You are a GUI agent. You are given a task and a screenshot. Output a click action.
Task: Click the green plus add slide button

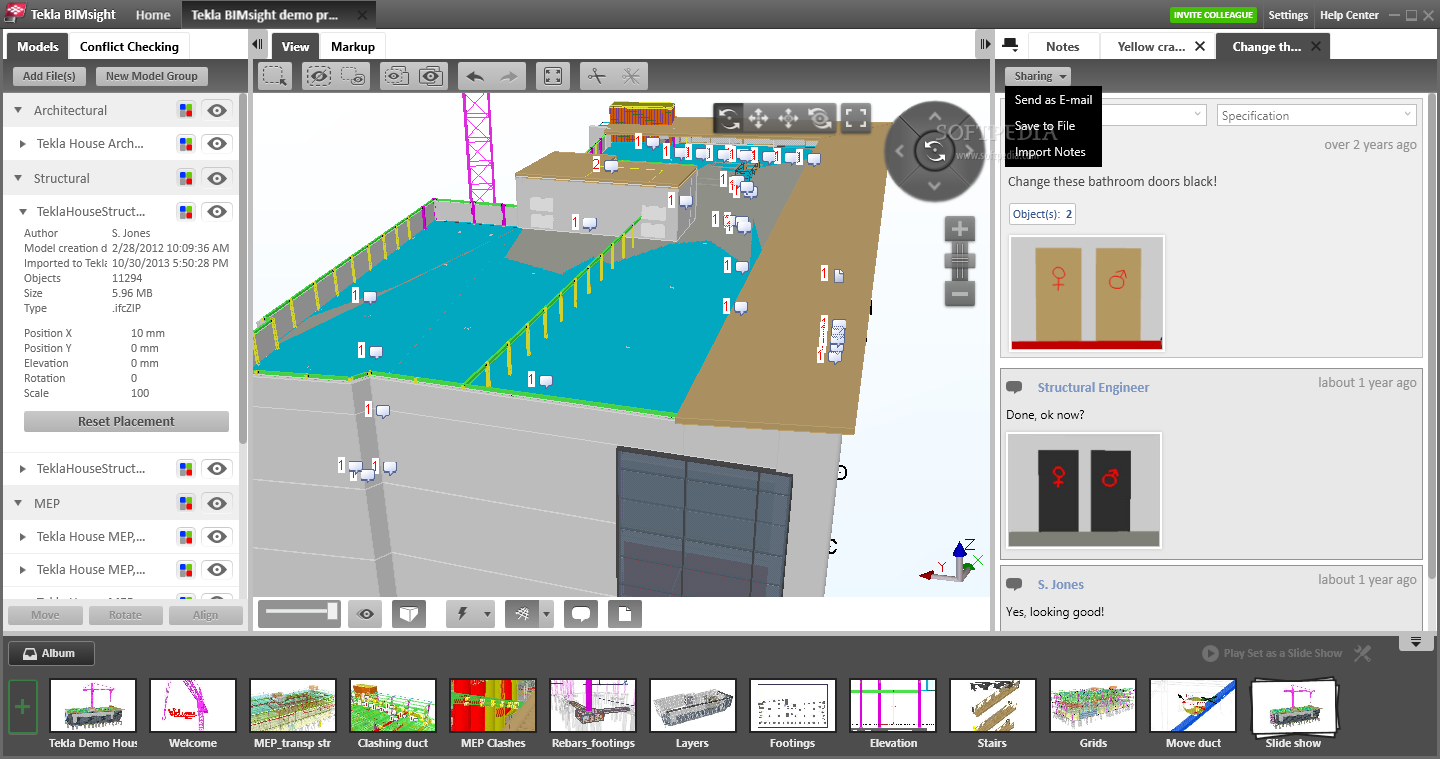click(23, 707)
